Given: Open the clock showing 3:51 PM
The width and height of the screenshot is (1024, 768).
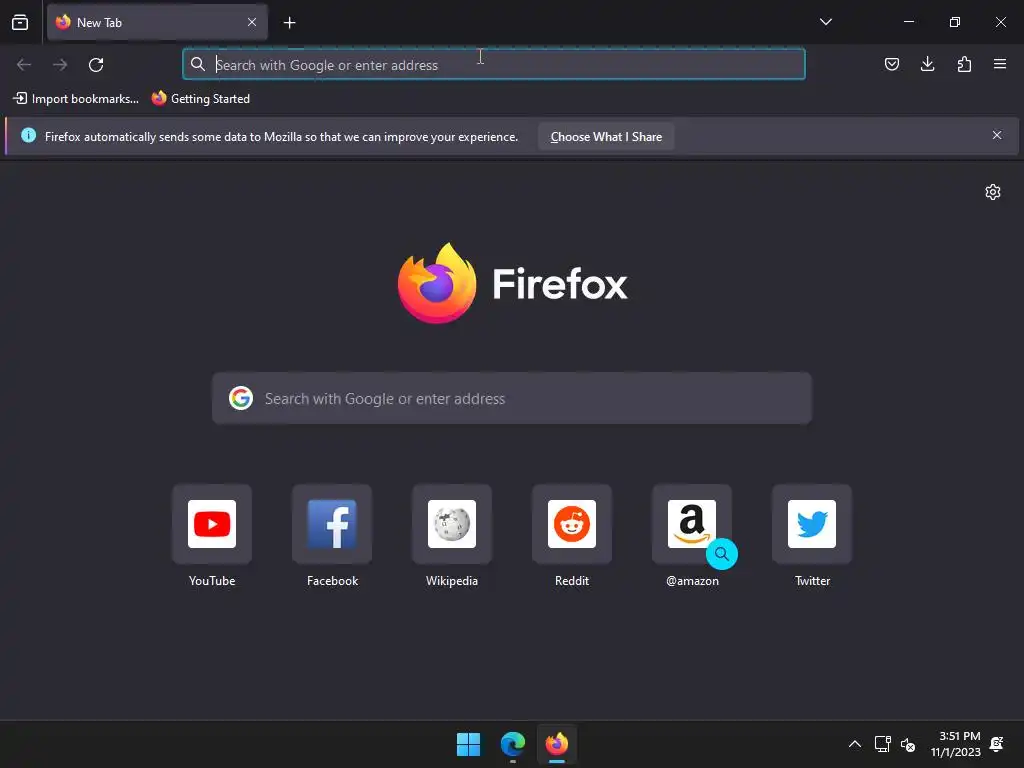Looking at the screenshot, I should (x=955, y=744).
